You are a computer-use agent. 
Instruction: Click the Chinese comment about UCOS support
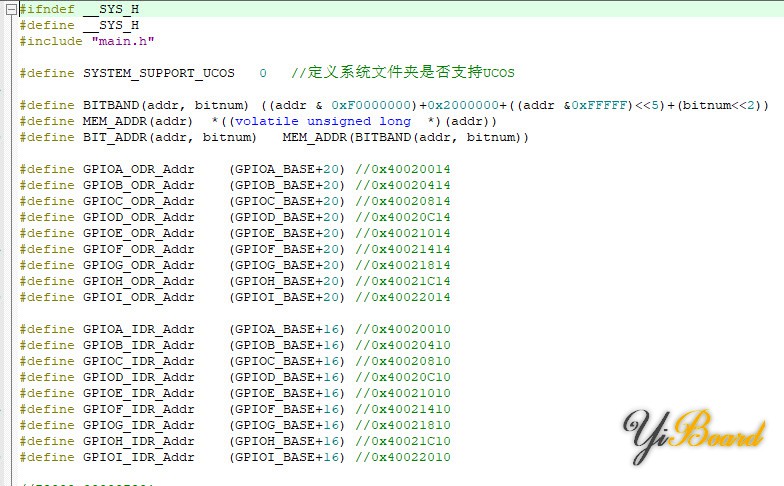(403, 73)
